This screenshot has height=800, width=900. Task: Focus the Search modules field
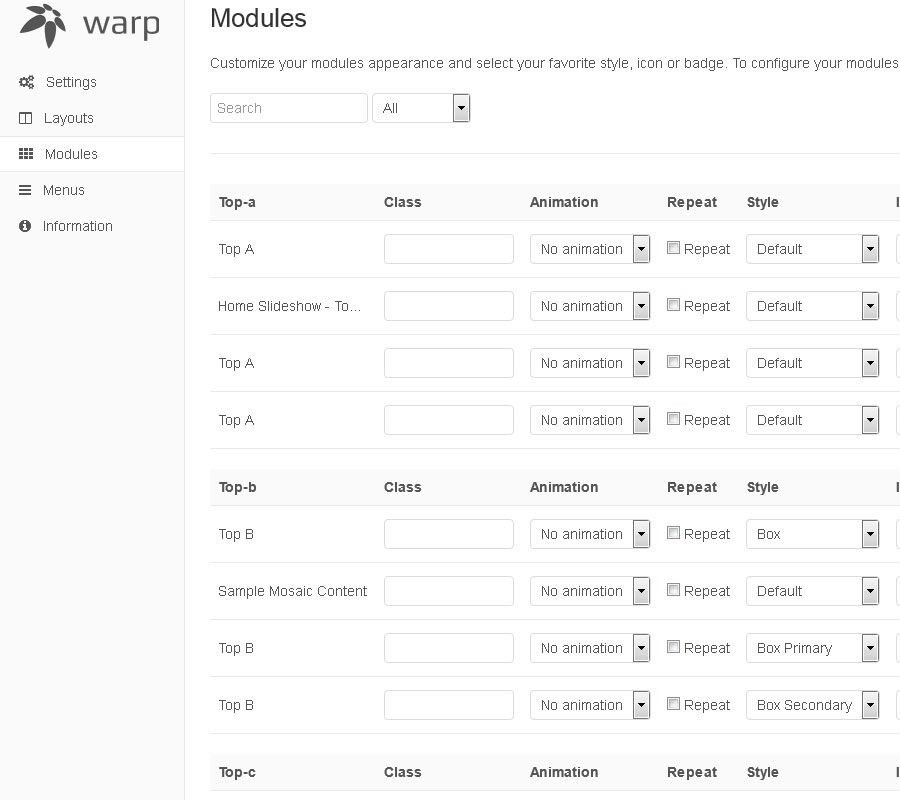pos(289,108)
